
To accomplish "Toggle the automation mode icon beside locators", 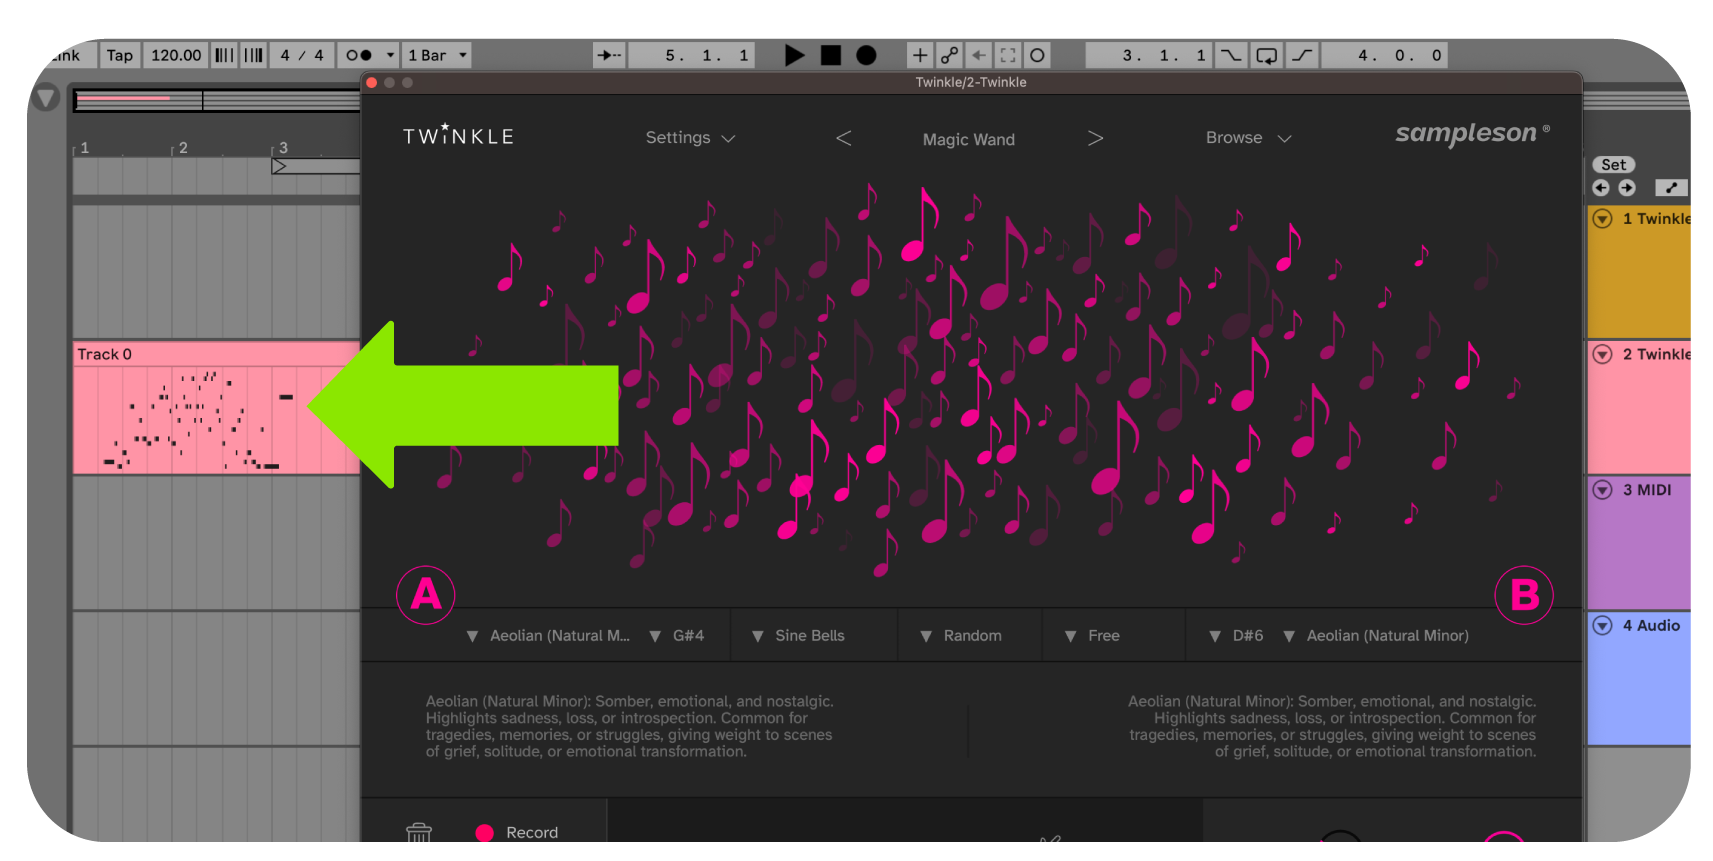I will pos(1671,188).
